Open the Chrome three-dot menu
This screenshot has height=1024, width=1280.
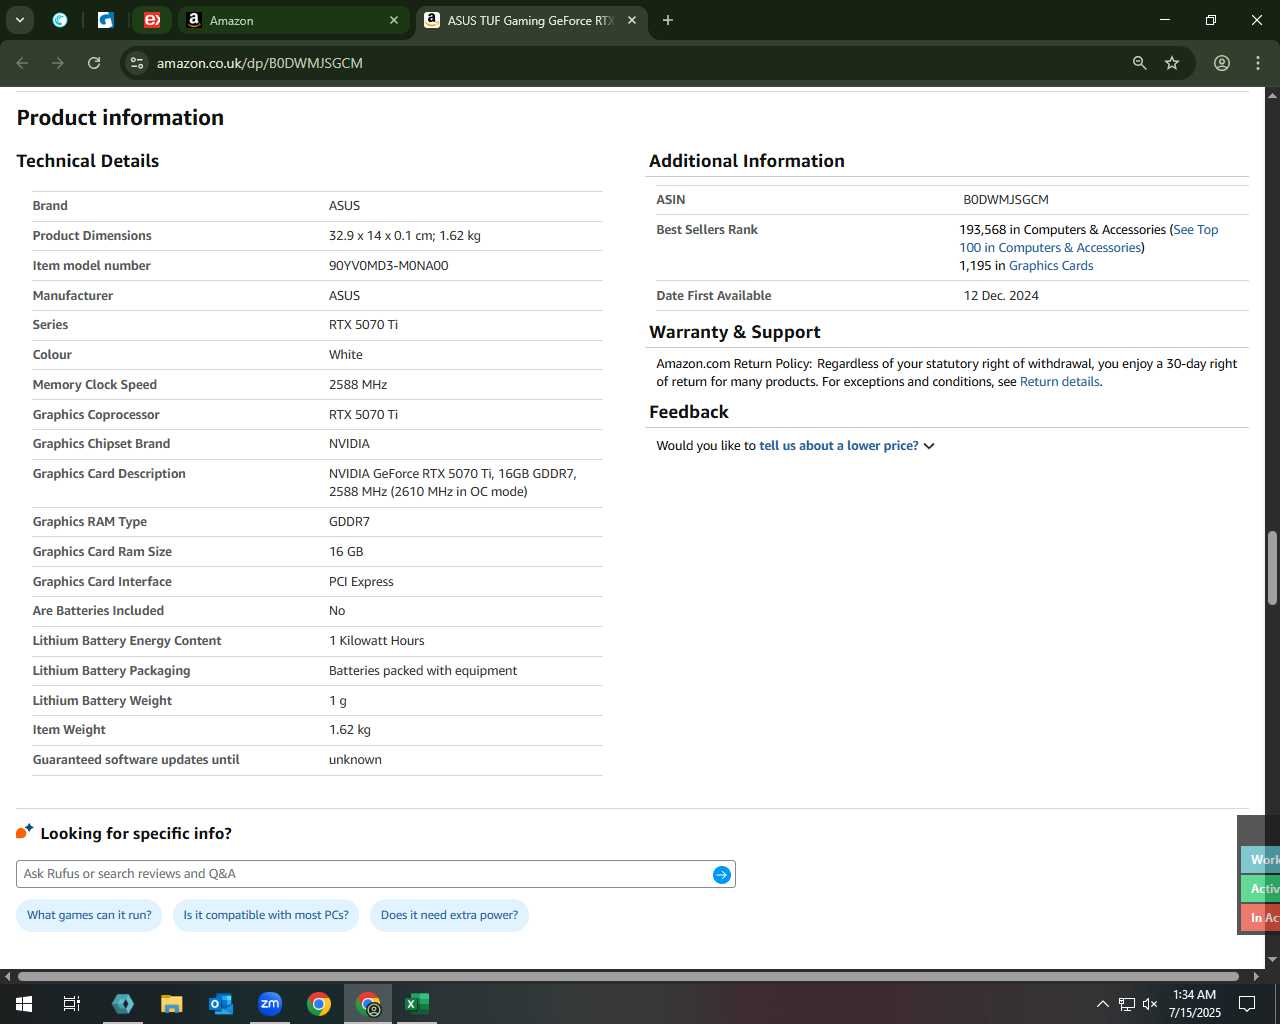click(1258, 63)
